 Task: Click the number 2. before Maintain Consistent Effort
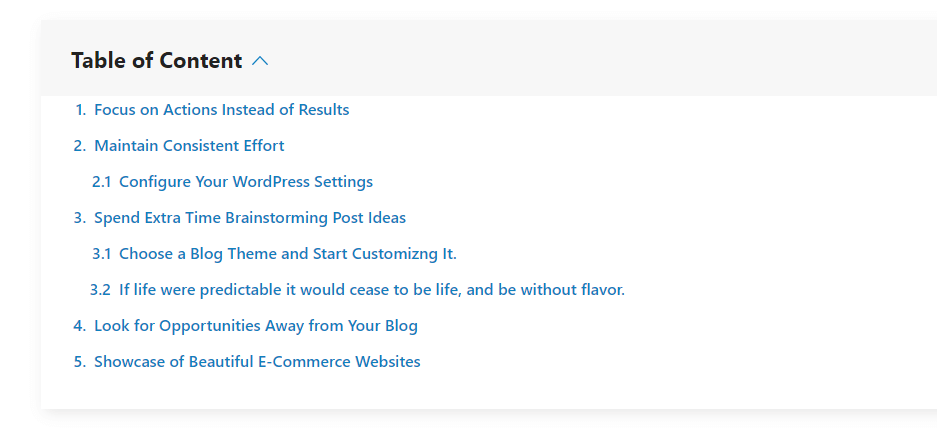click(x=80, y=146)
